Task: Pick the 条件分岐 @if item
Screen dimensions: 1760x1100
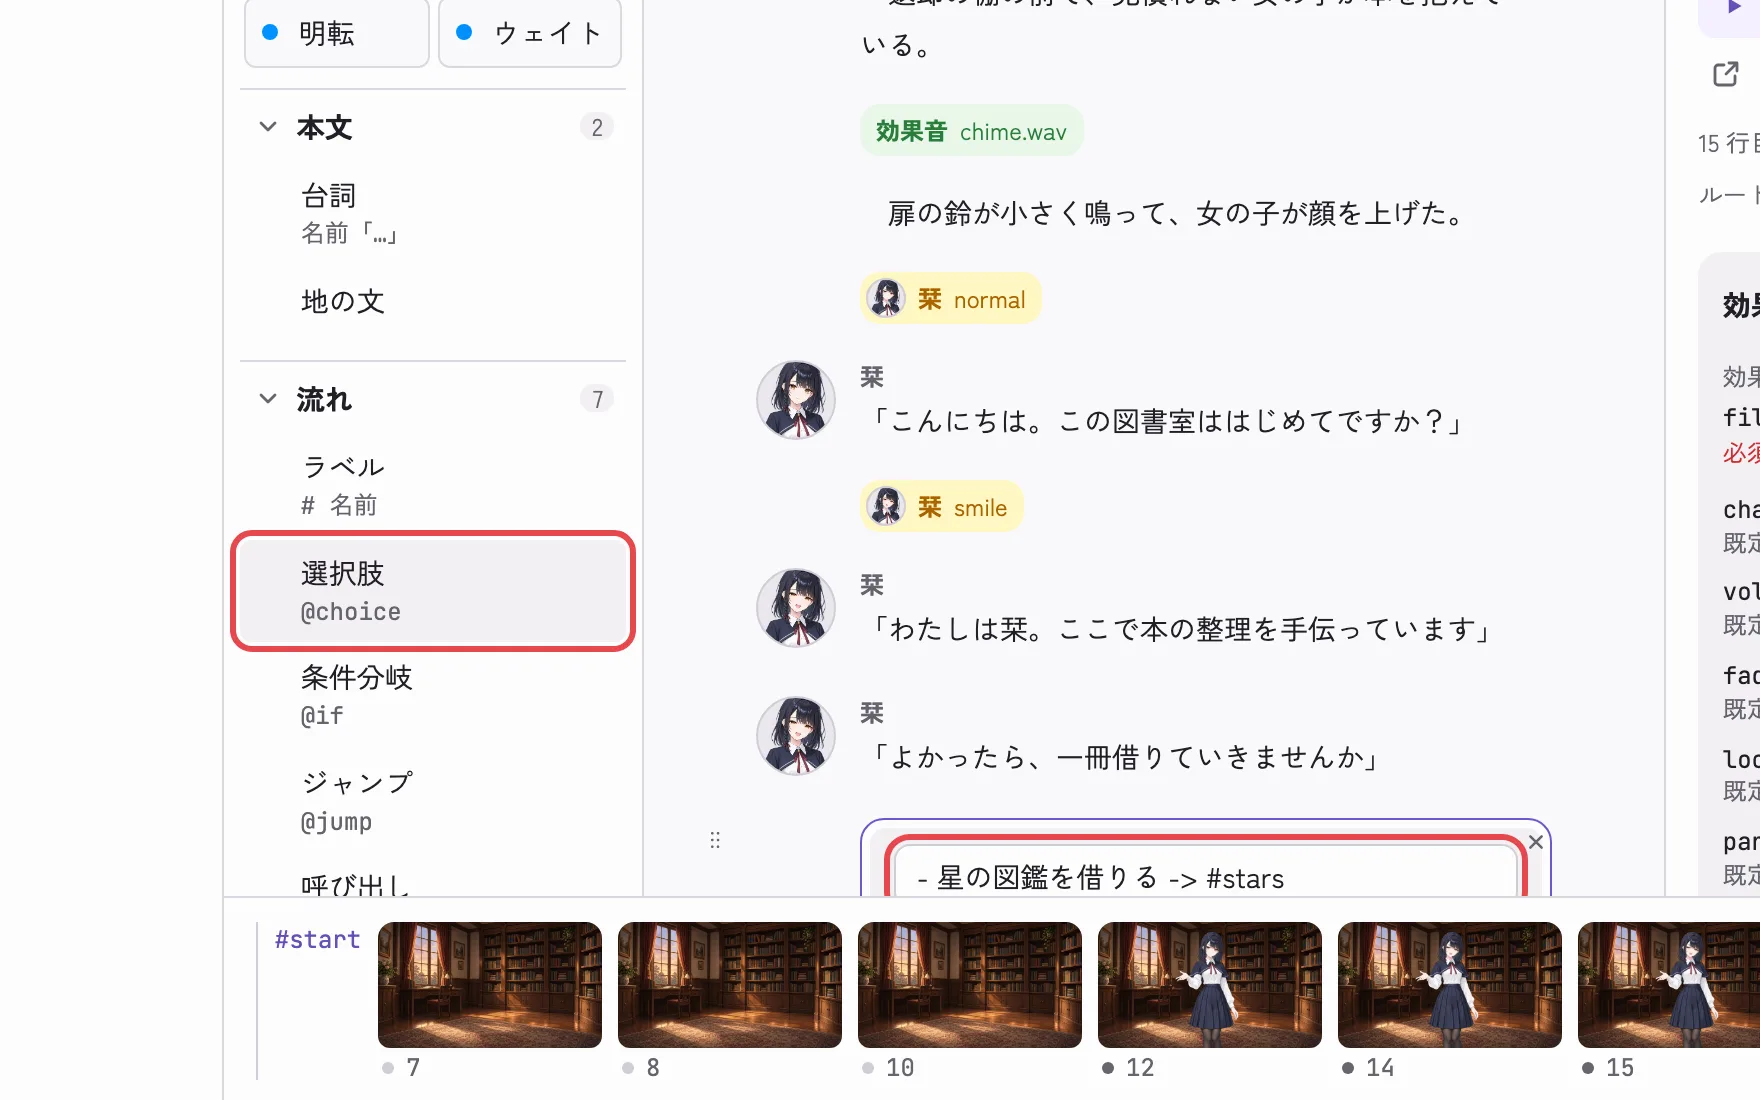Action: tap(433, 696)
